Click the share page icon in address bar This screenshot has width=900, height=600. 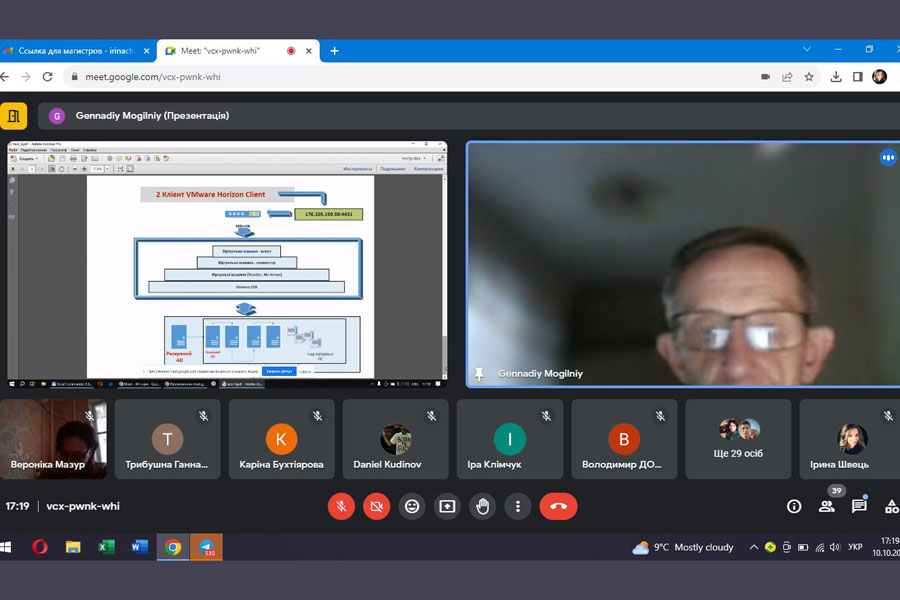787,77
